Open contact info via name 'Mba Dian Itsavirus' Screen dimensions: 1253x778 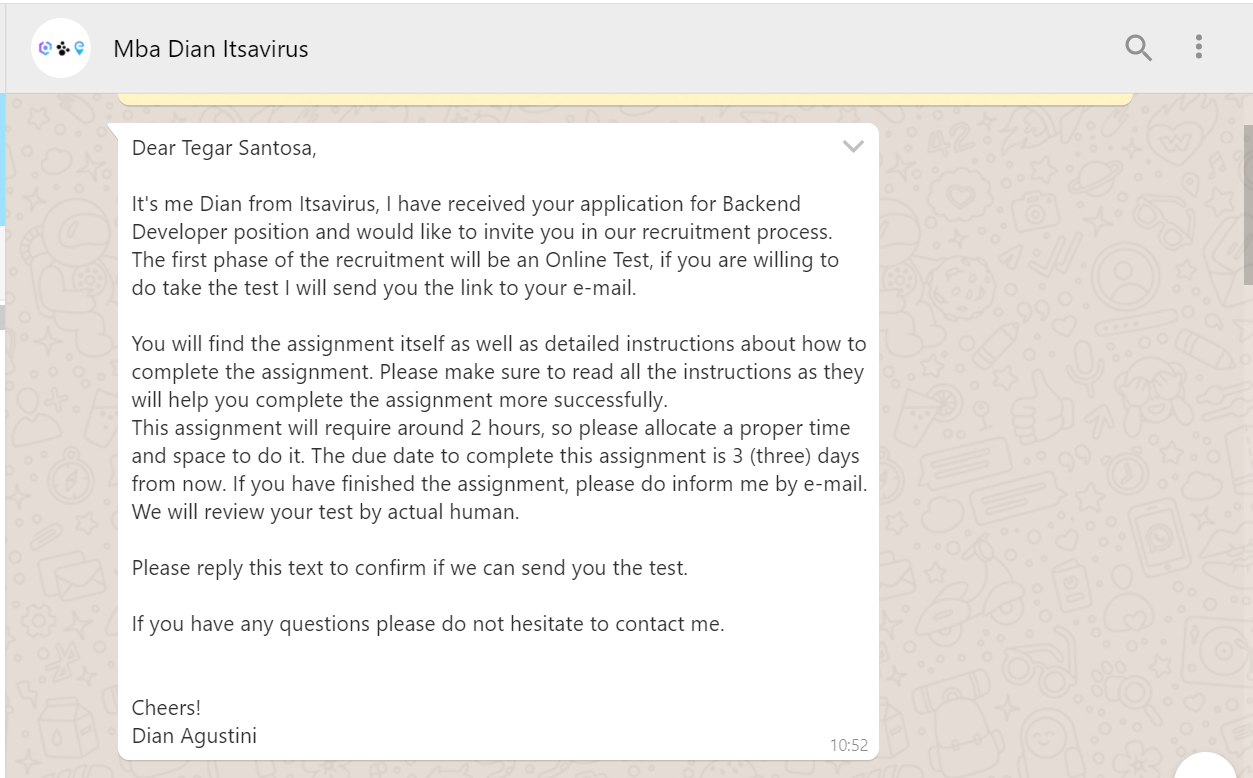pyautogui.click(x=211, y=48)
